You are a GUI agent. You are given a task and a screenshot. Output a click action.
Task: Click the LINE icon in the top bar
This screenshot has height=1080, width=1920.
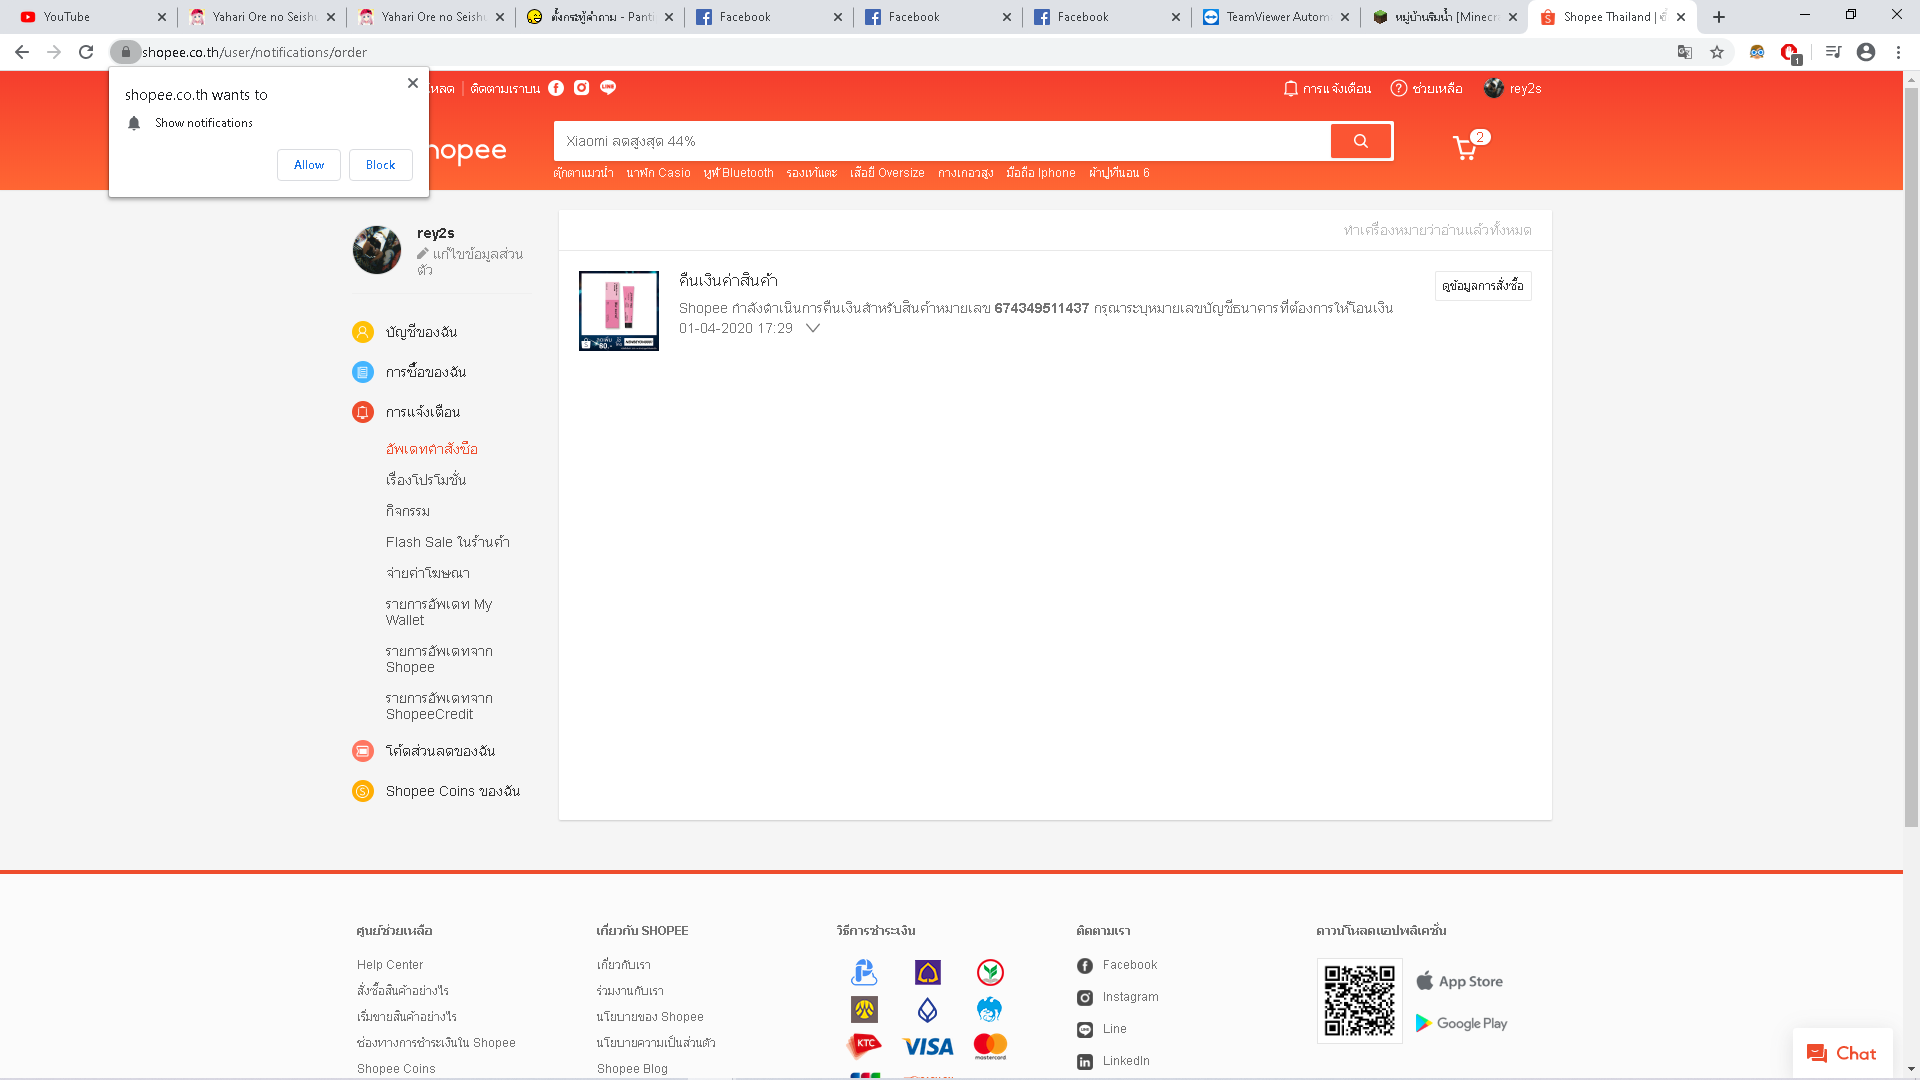(608, 88)
